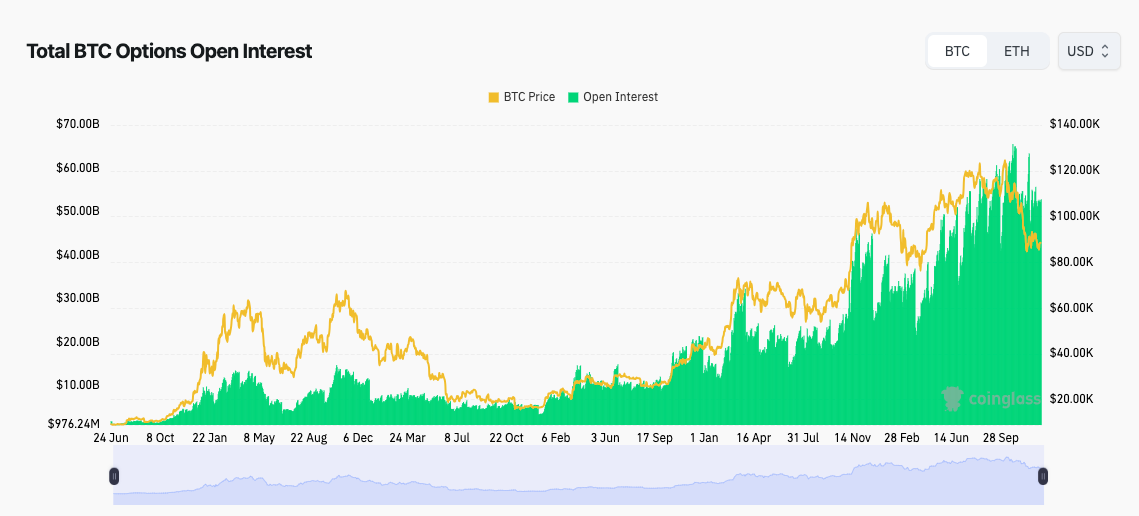Screen dimensions: 1139x516
Task: Click the up-down chevron beside USD
Action: coord(1105,51)
